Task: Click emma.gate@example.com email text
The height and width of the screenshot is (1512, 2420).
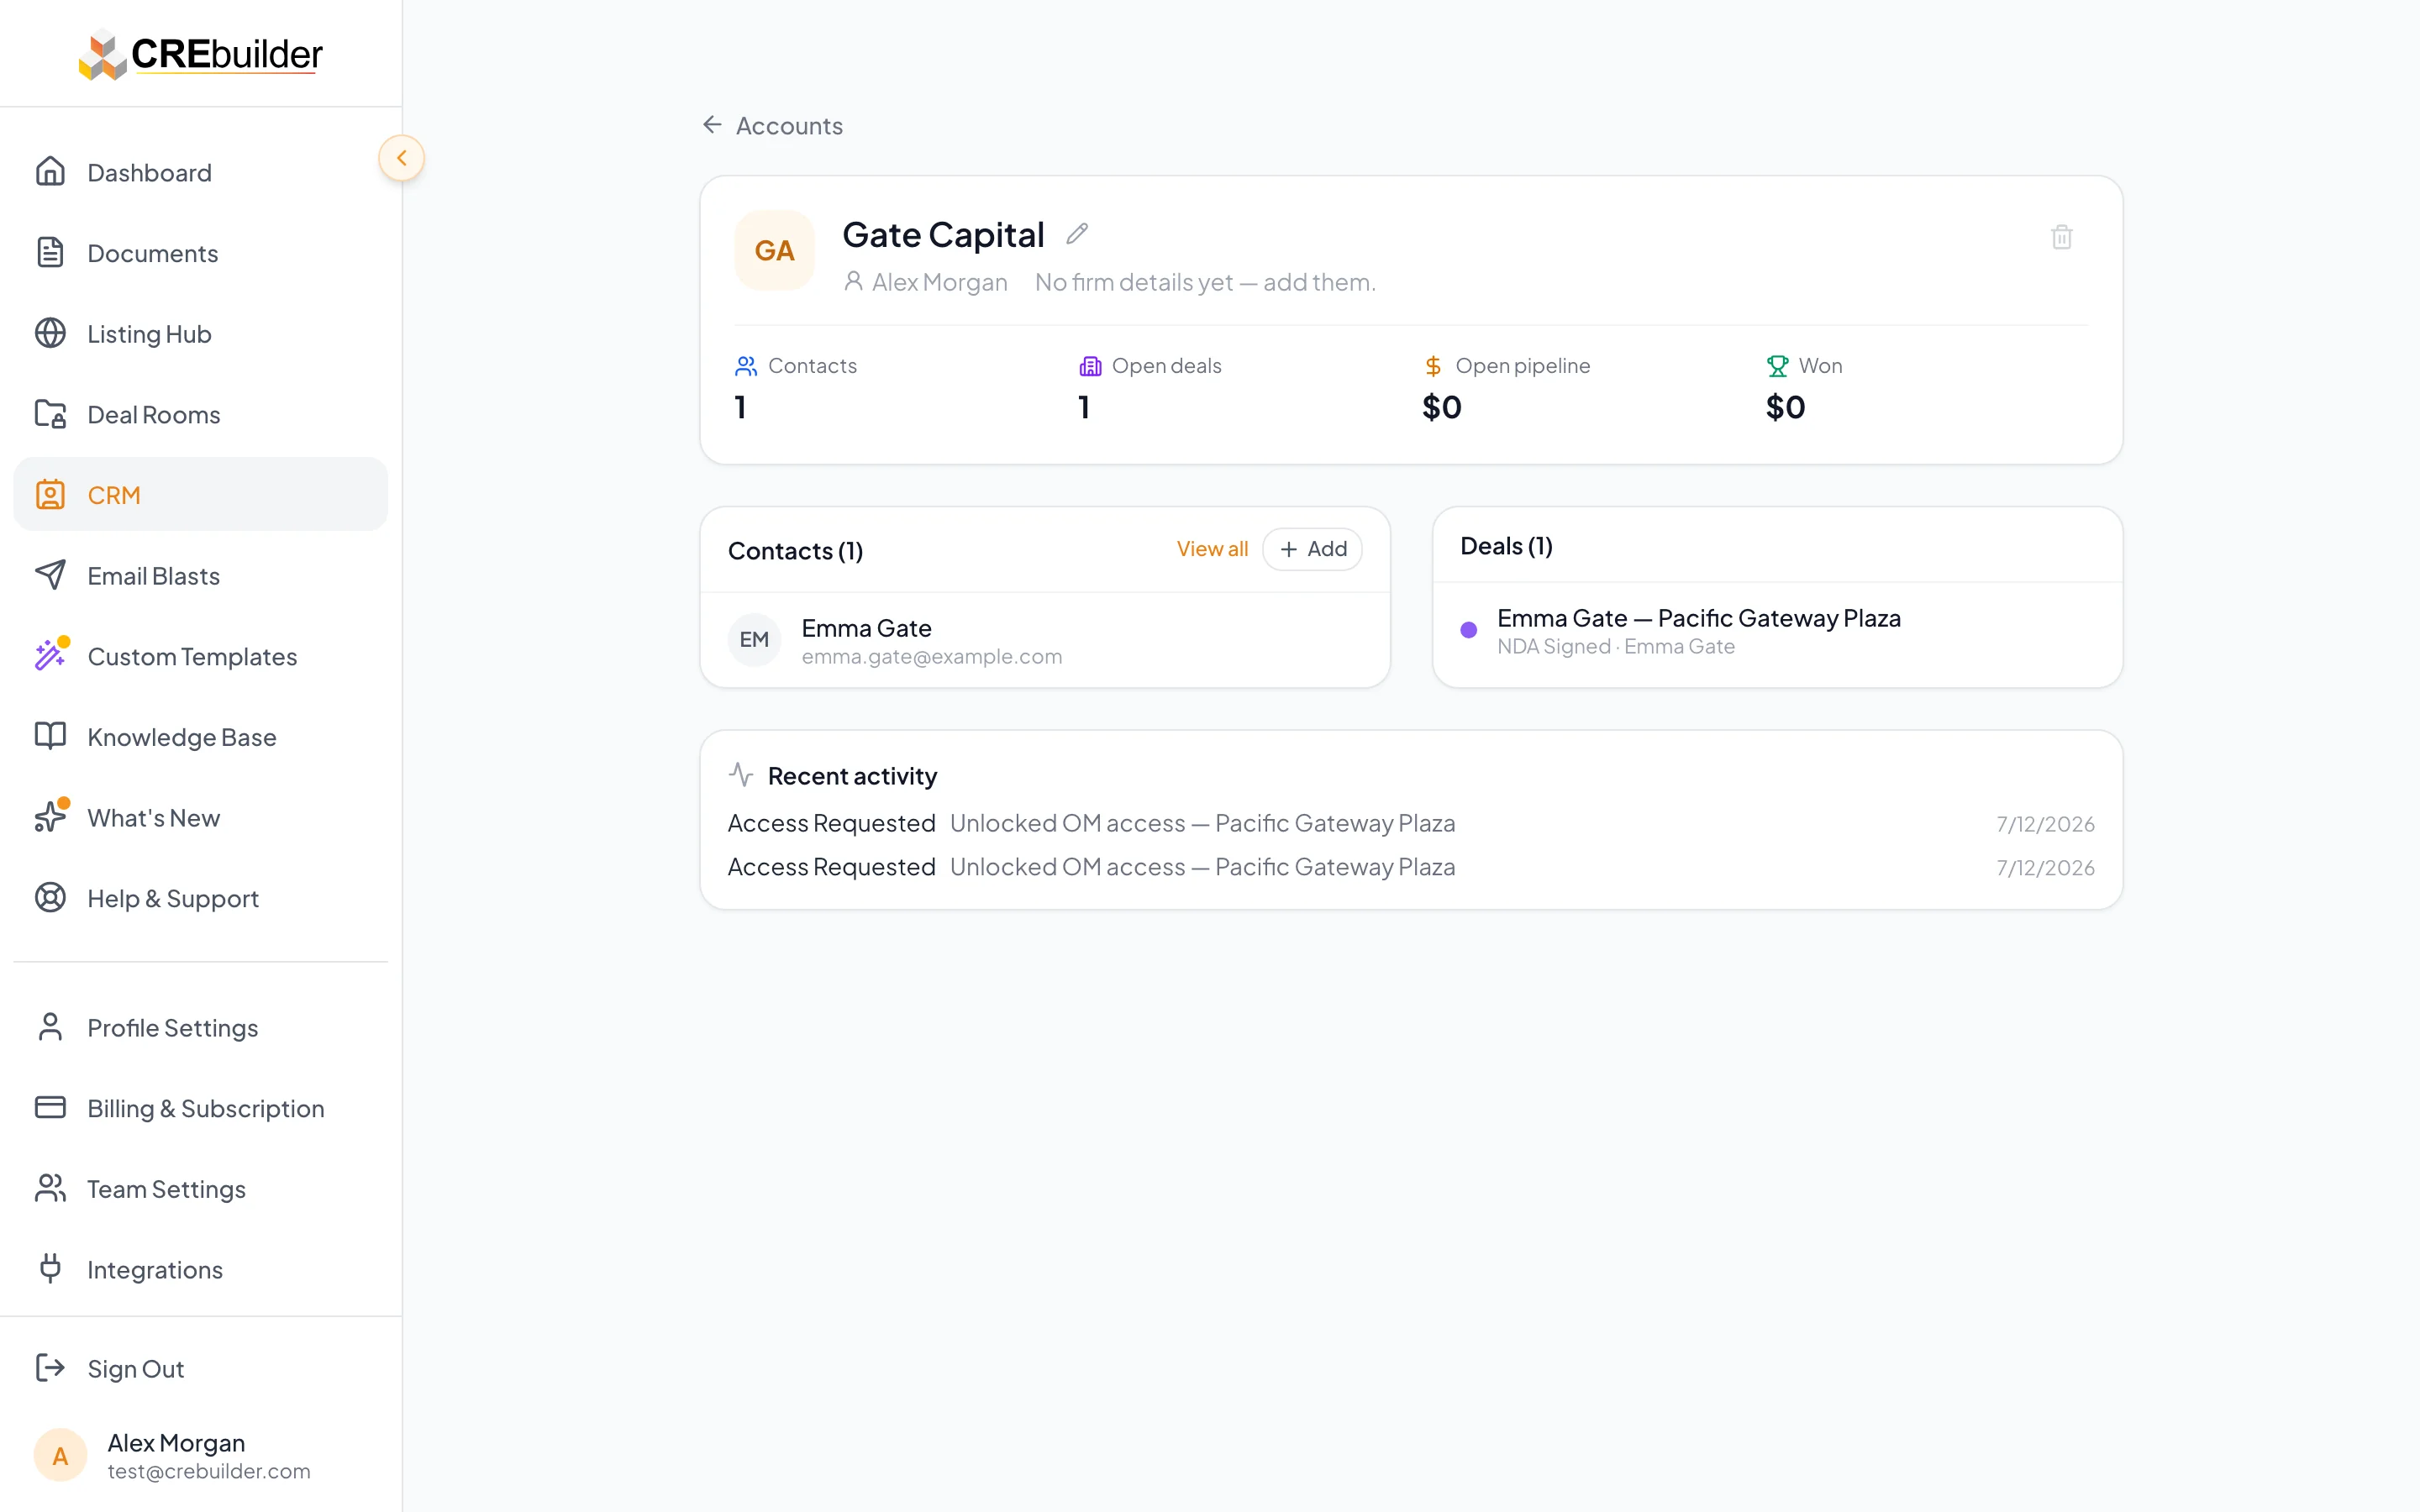Action: point(931,656)
